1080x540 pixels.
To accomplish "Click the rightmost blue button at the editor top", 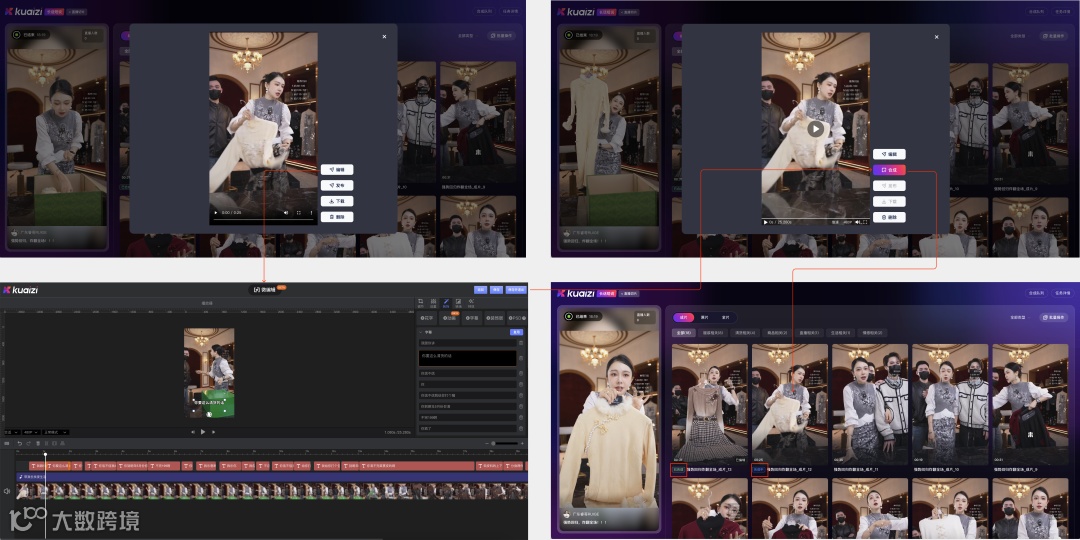I will pyautogui.click(x=516, y=290).
